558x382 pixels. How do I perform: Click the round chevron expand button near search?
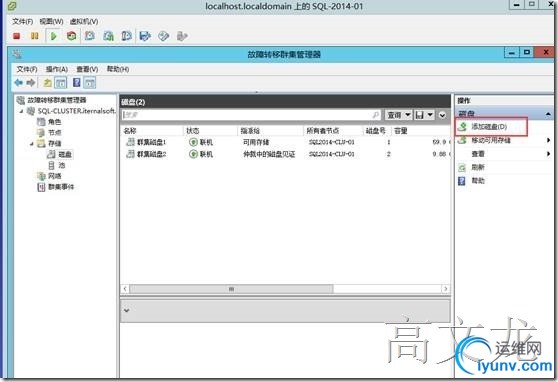click(x=442, y=115)
